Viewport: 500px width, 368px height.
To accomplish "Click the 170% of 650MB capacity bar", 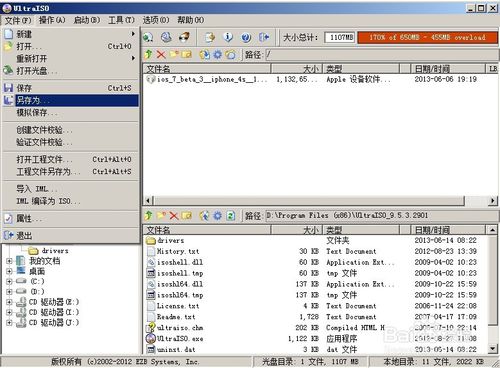I will click(427, 37).
